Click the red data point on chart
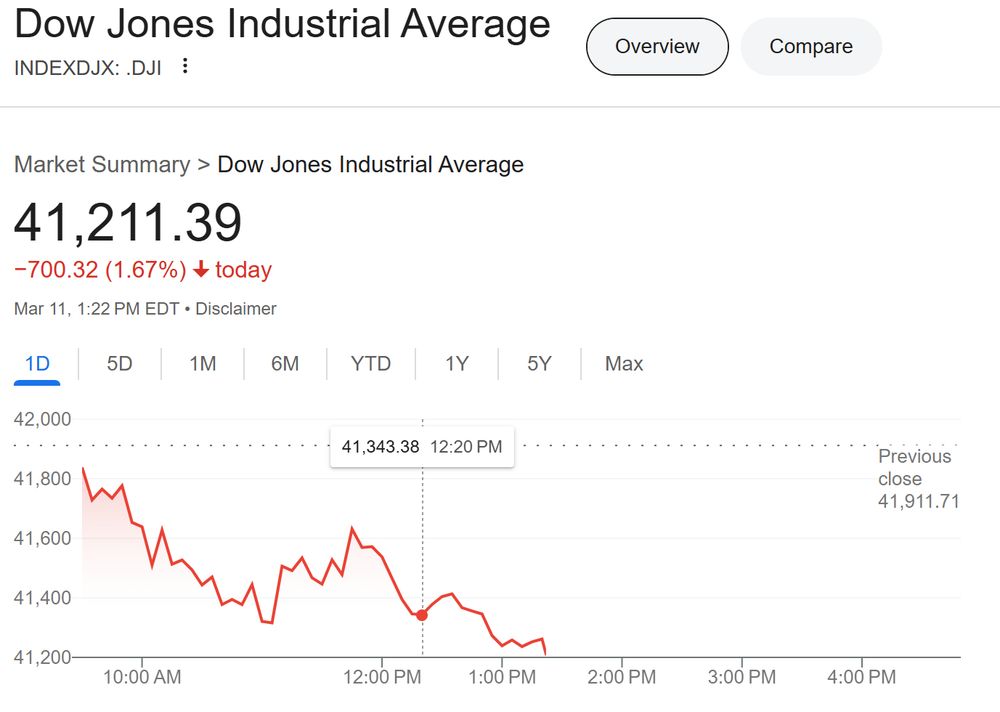 pos(422,615)
